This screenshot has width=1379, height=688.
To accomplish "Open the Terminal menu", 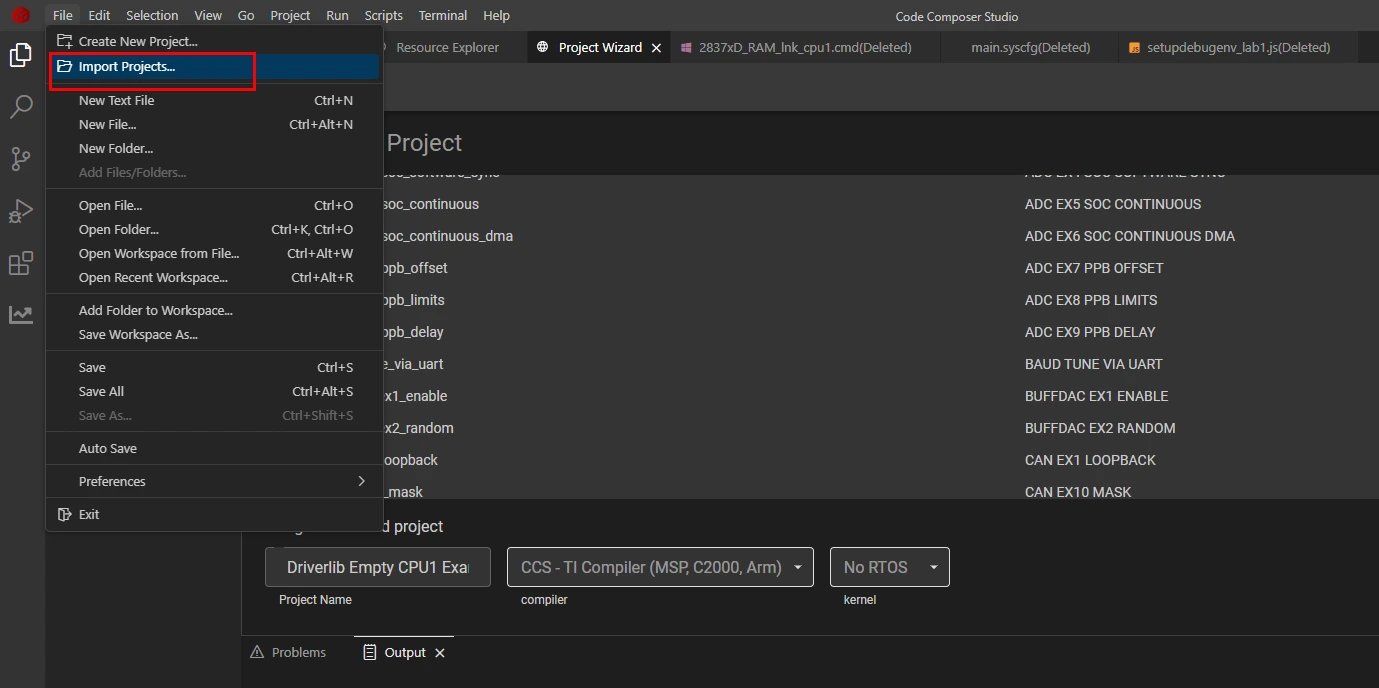I will point(443,15).
